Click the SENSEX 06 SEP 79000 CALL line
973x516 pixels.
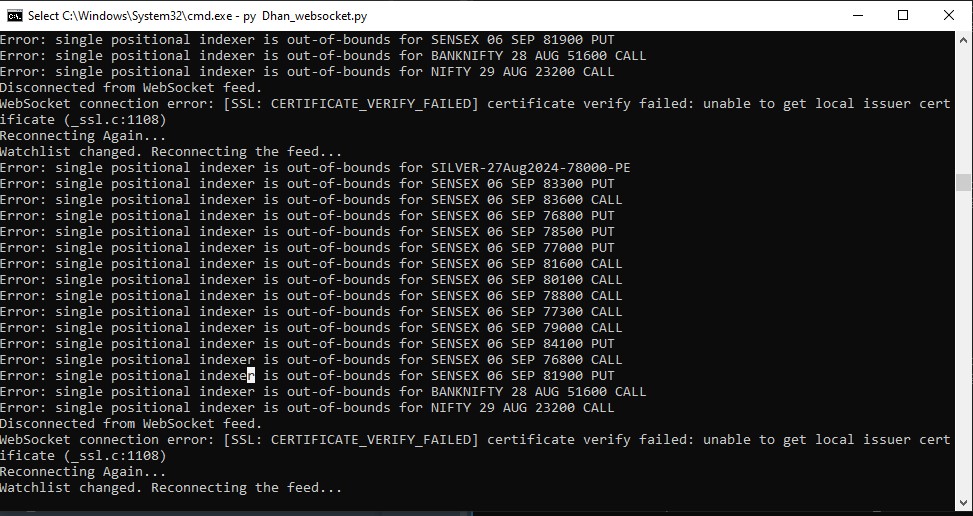311,327
